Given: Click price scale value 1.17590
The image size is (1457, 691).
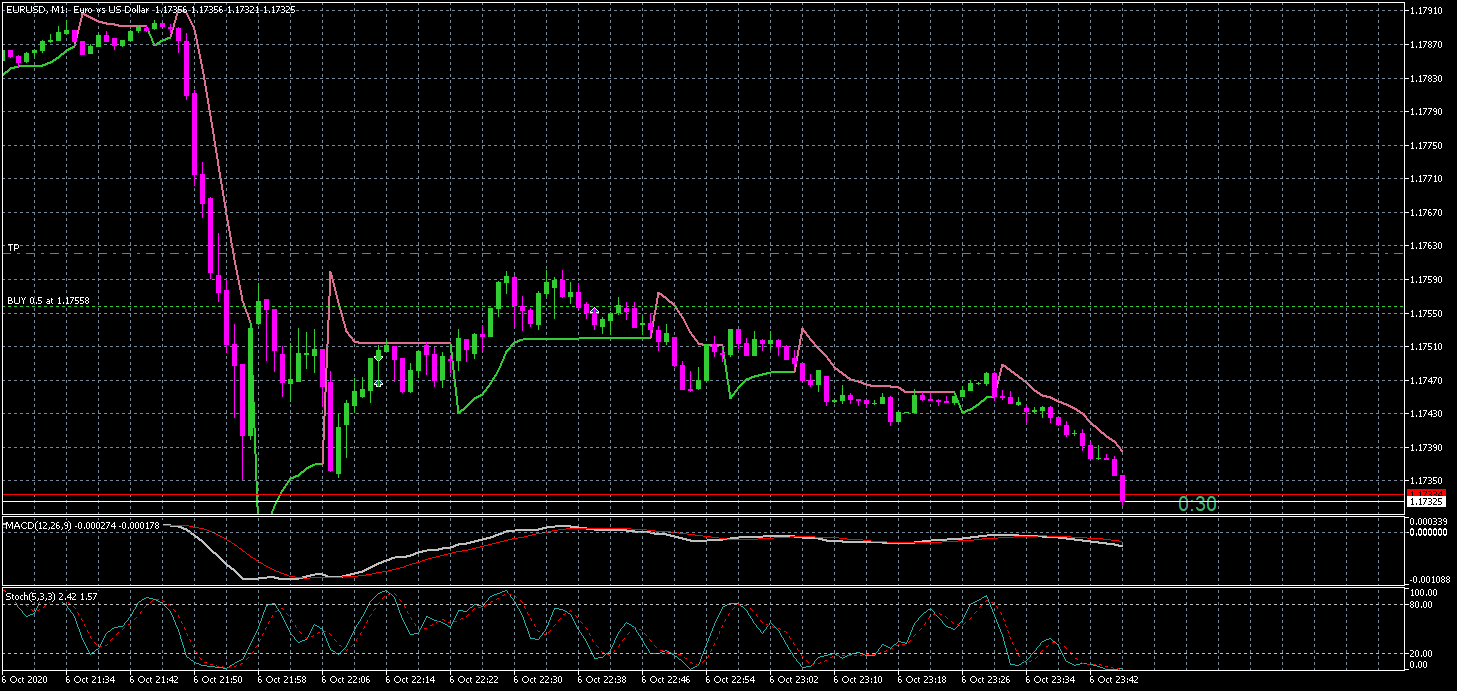Looking at the screenshot, I should tap(1425, 280).
